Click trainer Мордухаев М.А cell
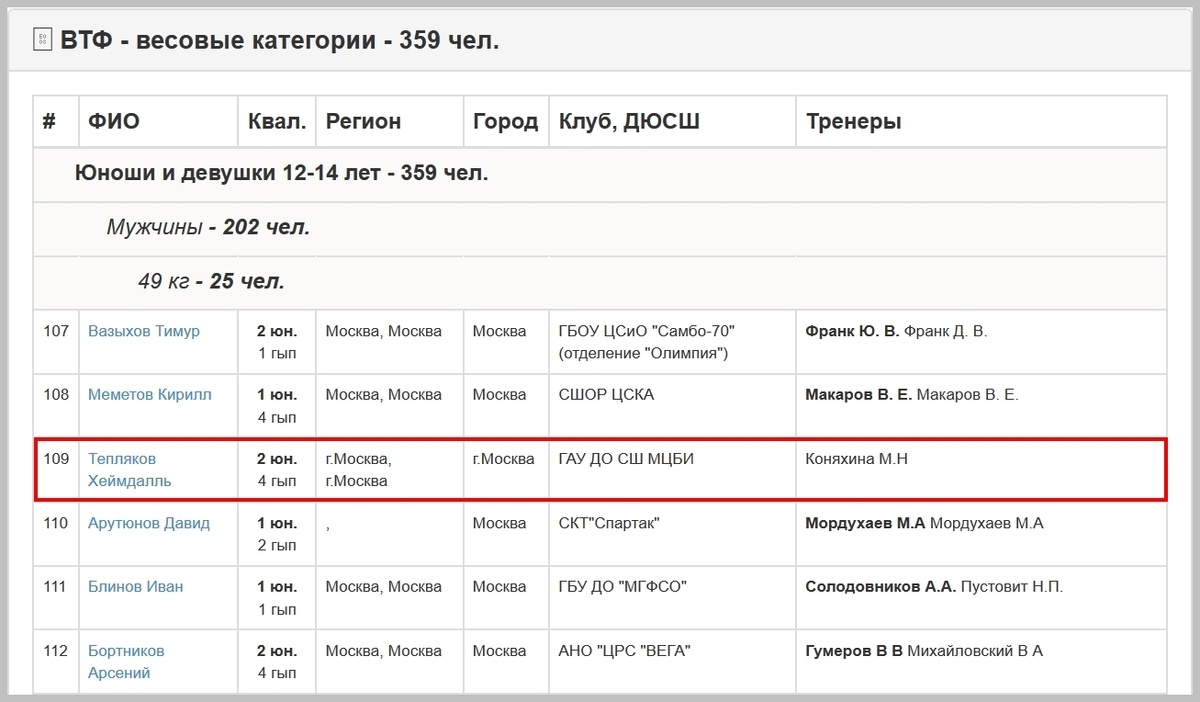This screenshot has width=1200, height=702. point(981,534)
